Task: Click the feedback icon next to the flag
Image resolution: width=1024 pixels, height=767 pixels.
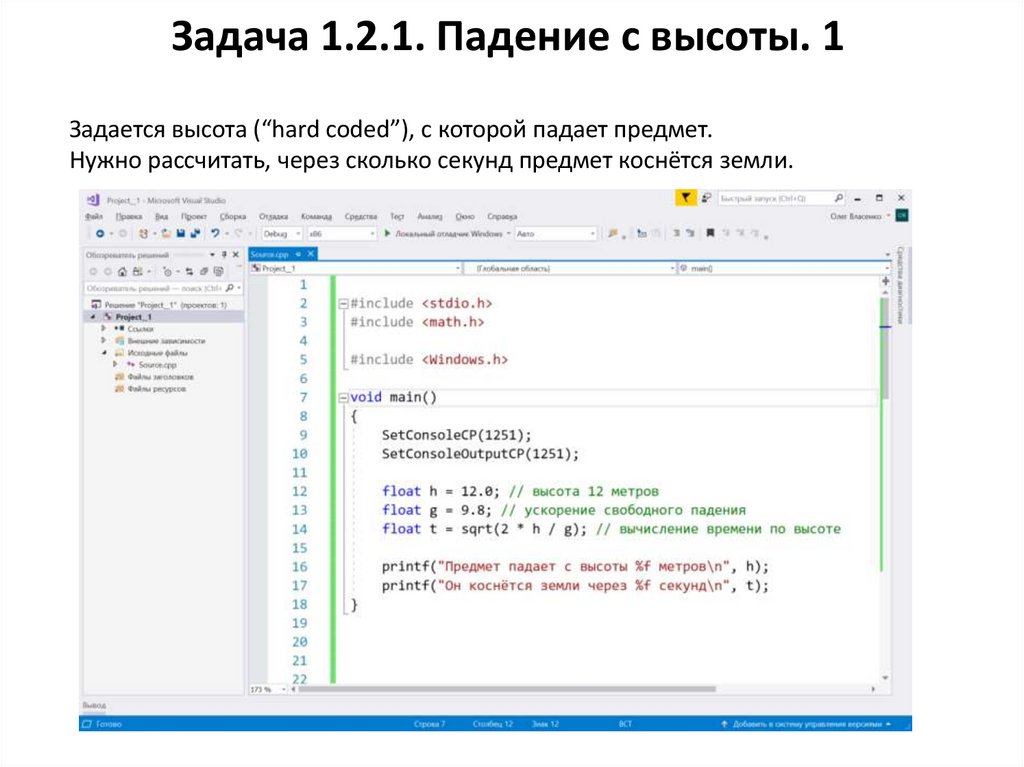Action: pyautogui.click(x=706, y=197)
